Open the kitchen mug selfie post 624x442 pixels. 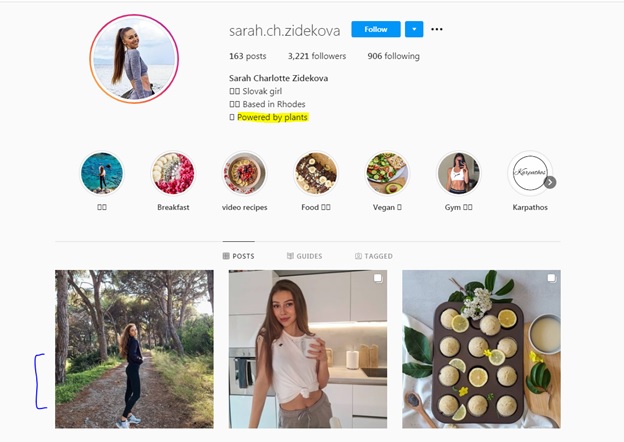[x=308, y=349]
